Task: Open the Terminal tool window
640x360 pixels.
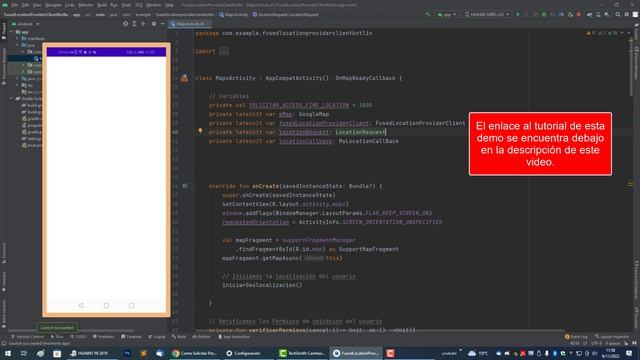Action: point(131,337)
